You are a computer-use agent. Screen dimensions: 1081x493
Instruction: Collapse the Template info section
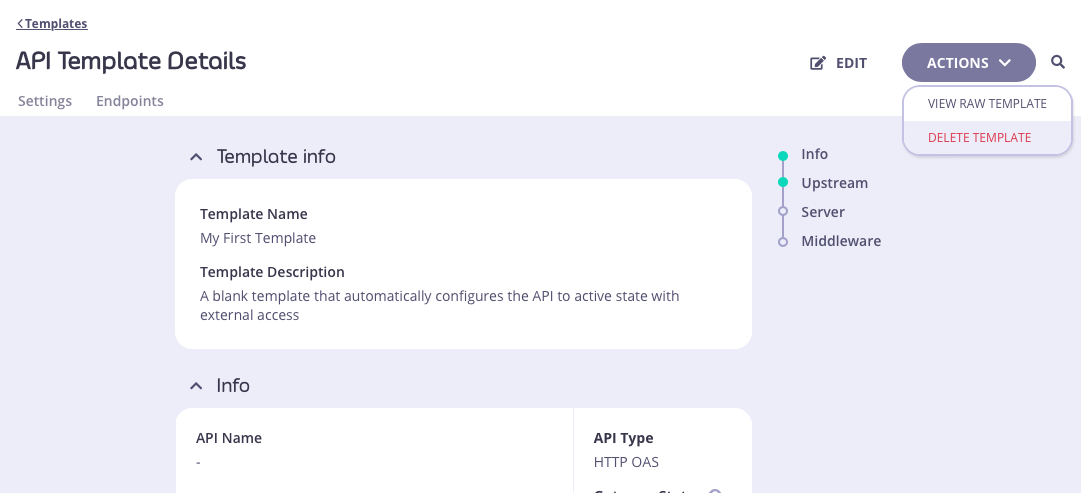point(197,157)
